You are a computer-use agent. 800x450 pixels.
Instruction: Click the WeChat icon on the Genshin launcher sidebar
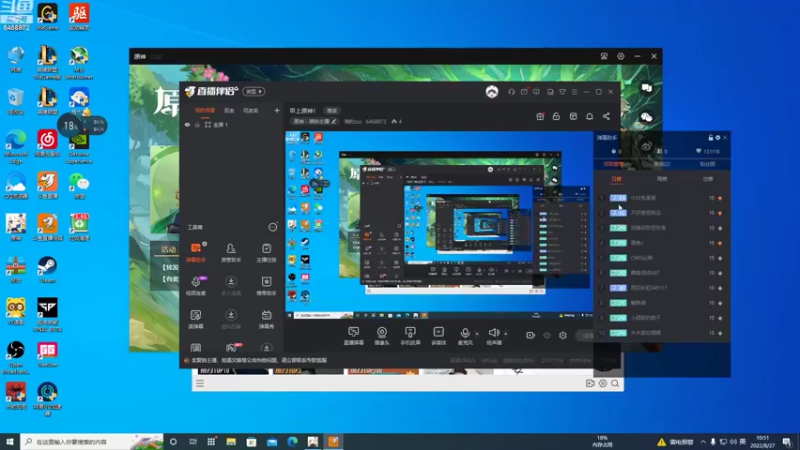(x=646, y=117)
